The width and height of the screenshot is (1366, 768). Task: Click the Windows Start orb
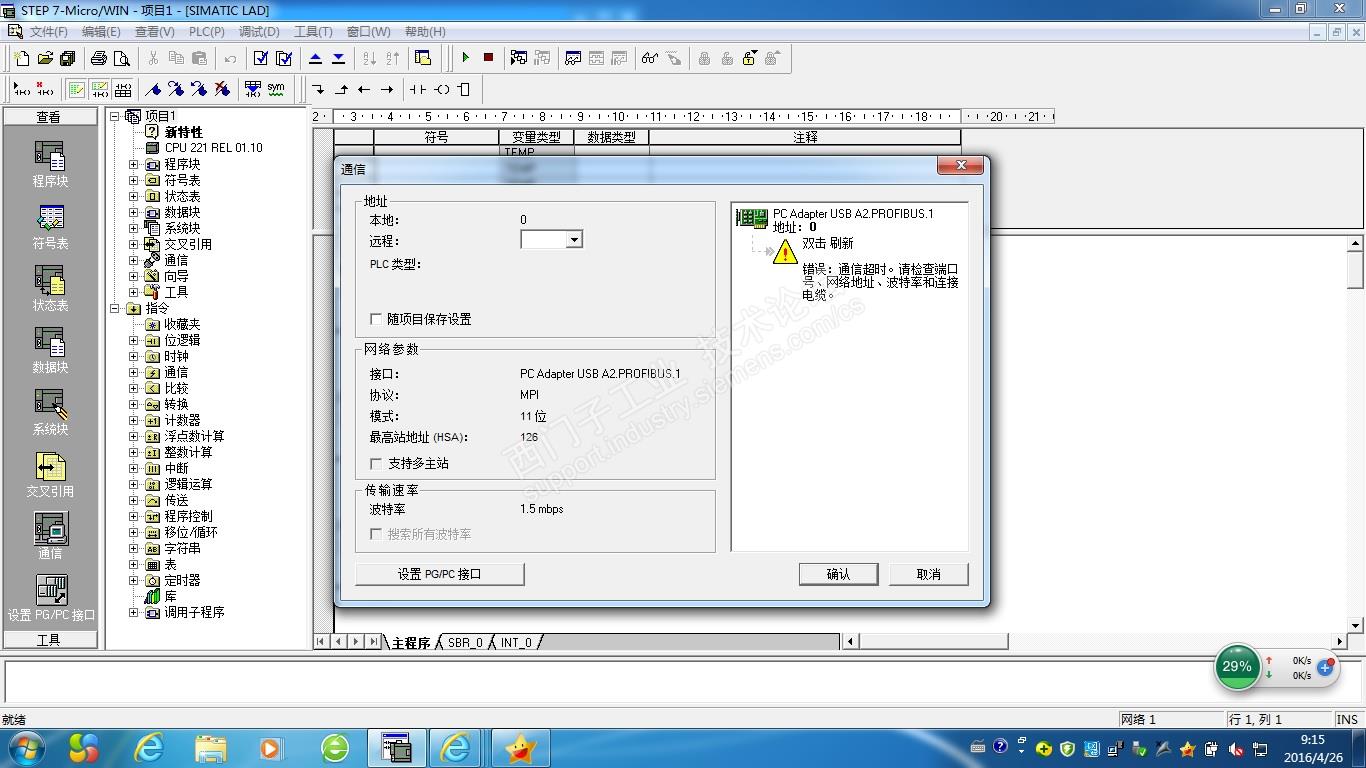point(26,747)
